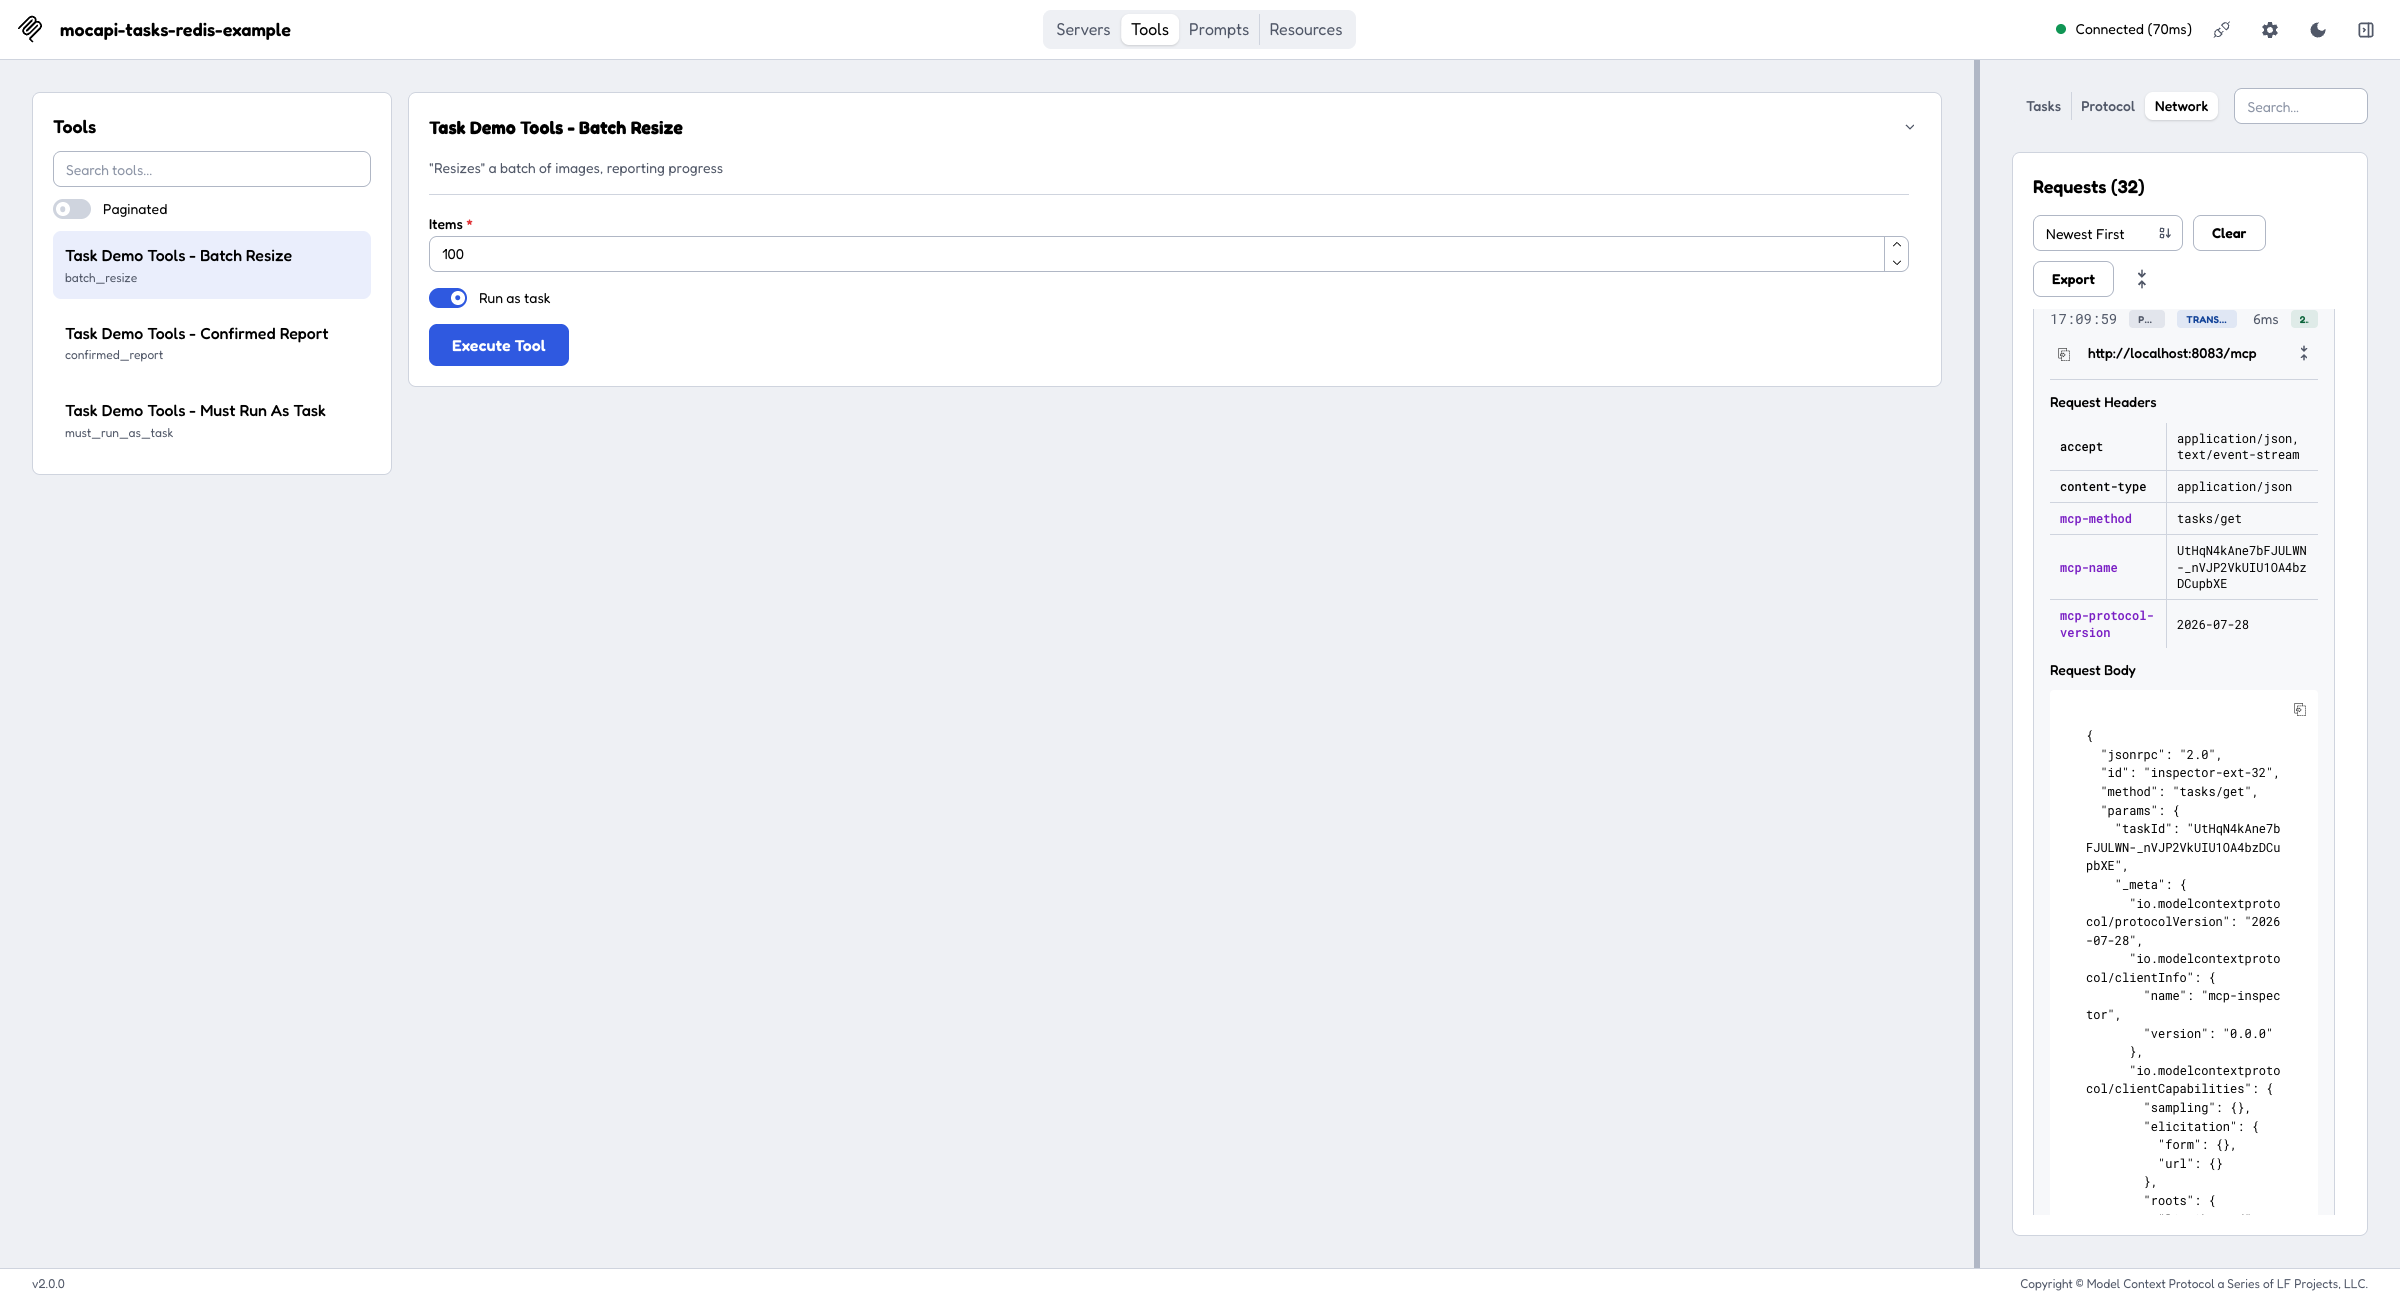This screenshot has height=1300, width=2400.
Task: Click the Request Headers section title
Action: pyautogui.click(x=2102, y=402)
